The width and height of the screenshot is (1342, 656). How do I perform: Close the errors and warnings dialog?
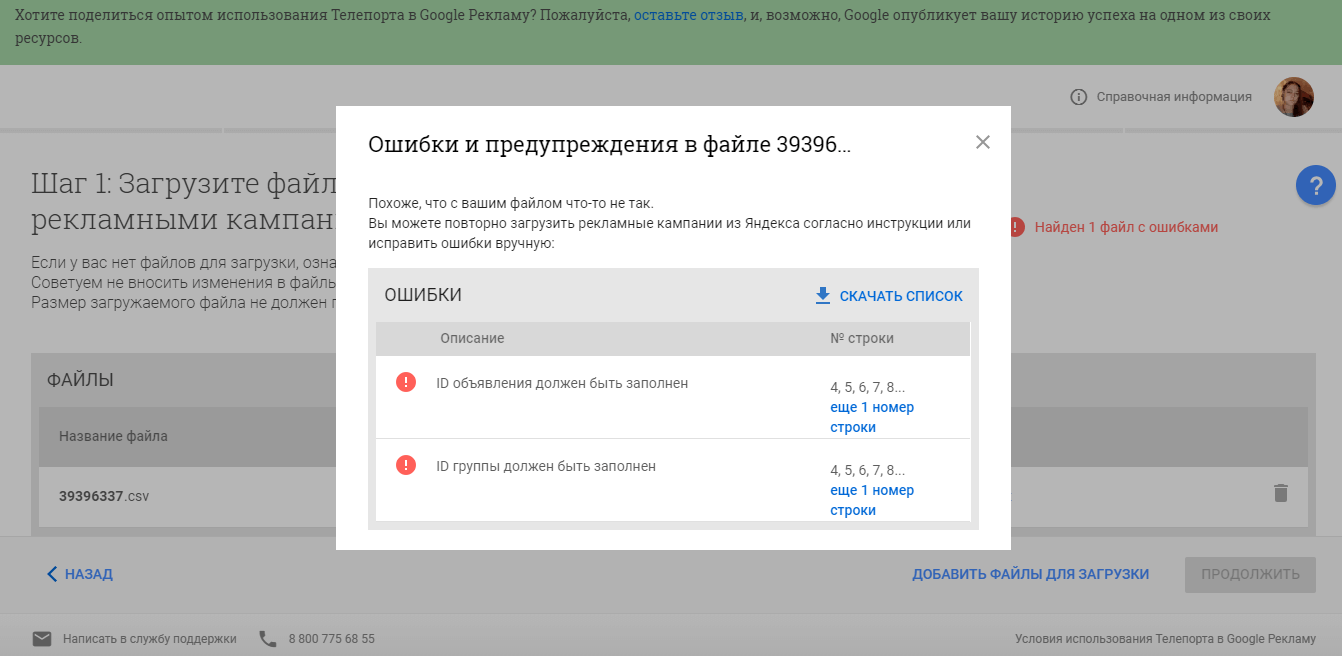982,142
